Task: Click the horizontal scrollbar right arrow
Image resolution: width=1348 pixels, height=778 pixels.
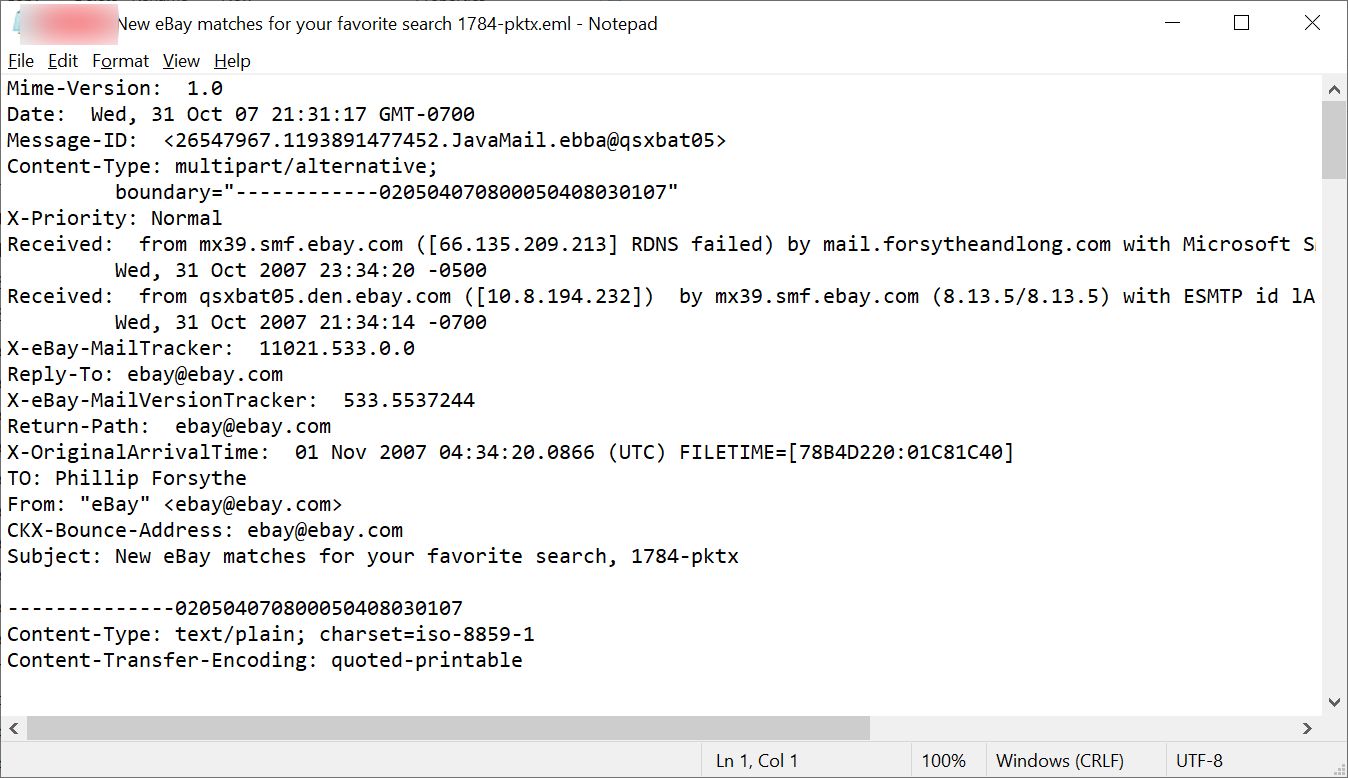Action: pos(1308,728)
